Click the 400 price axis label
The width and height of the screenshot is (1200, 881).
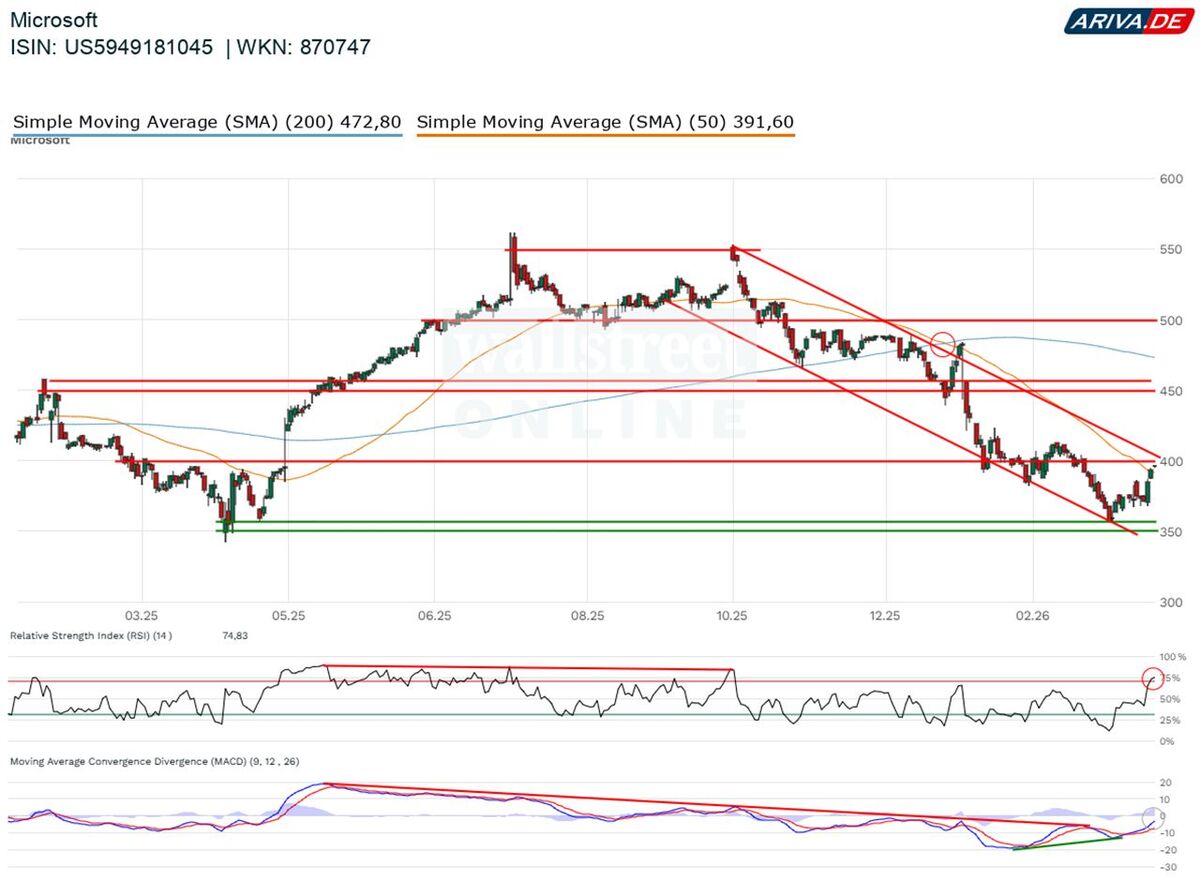coord(1171,461)
